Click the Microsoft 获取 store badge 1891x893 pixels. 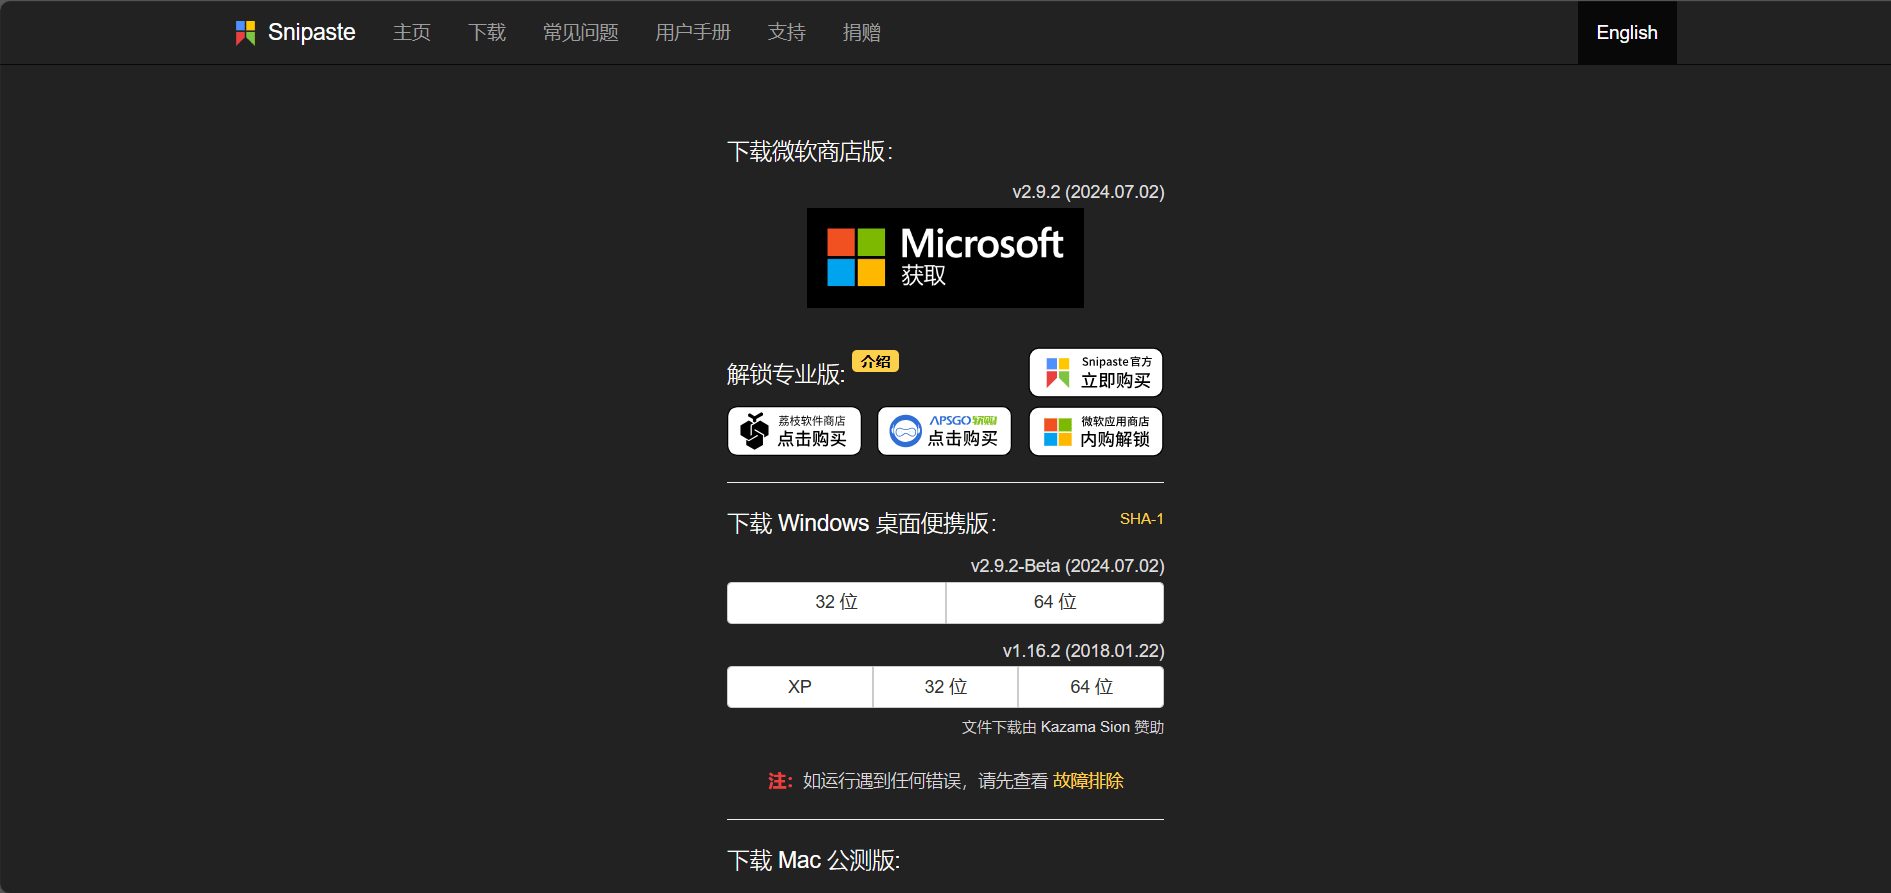[x=945, y=258]
